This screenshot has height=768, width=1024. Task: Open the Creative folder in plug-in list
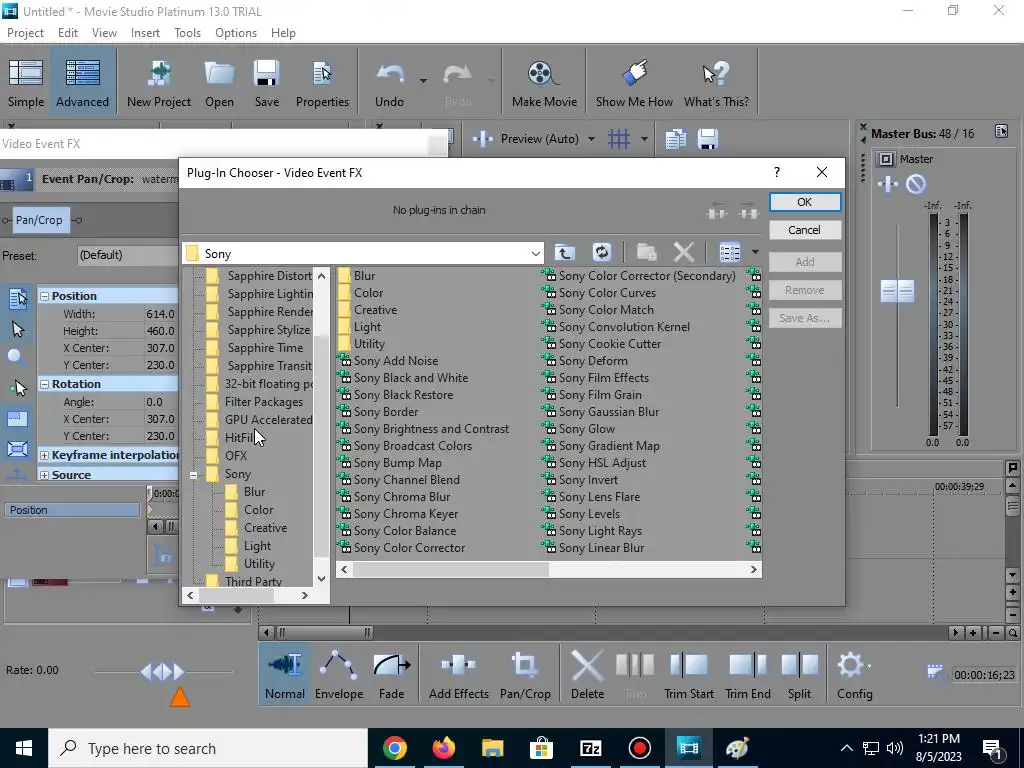coord(375,310)
